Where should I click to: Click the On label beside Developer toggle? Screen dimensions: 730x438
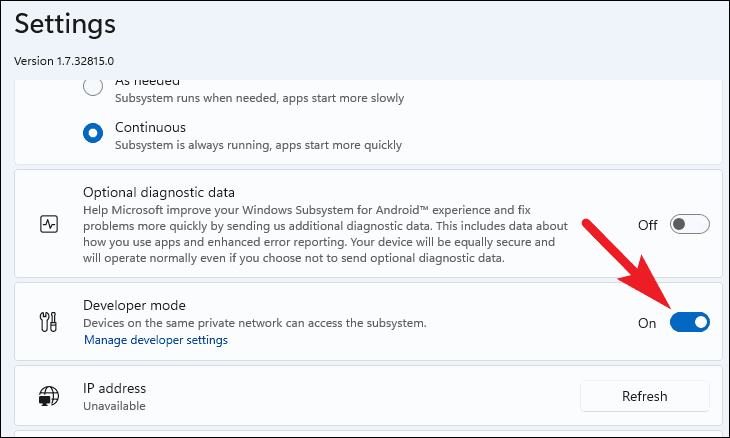tap(647, 323)
